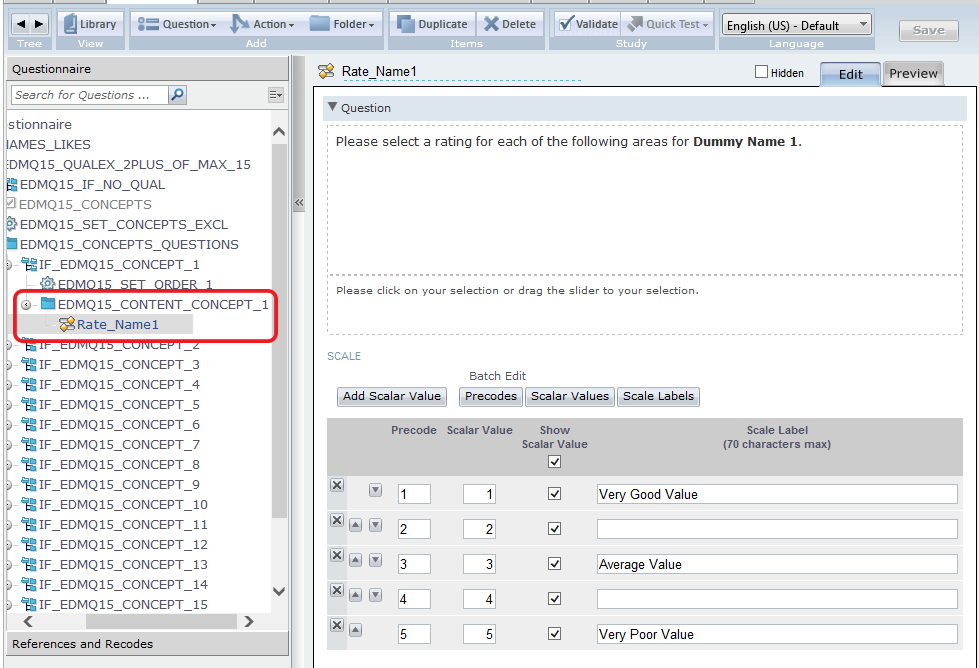Click the Rate_Name1 title field

(x=461, y=72)
